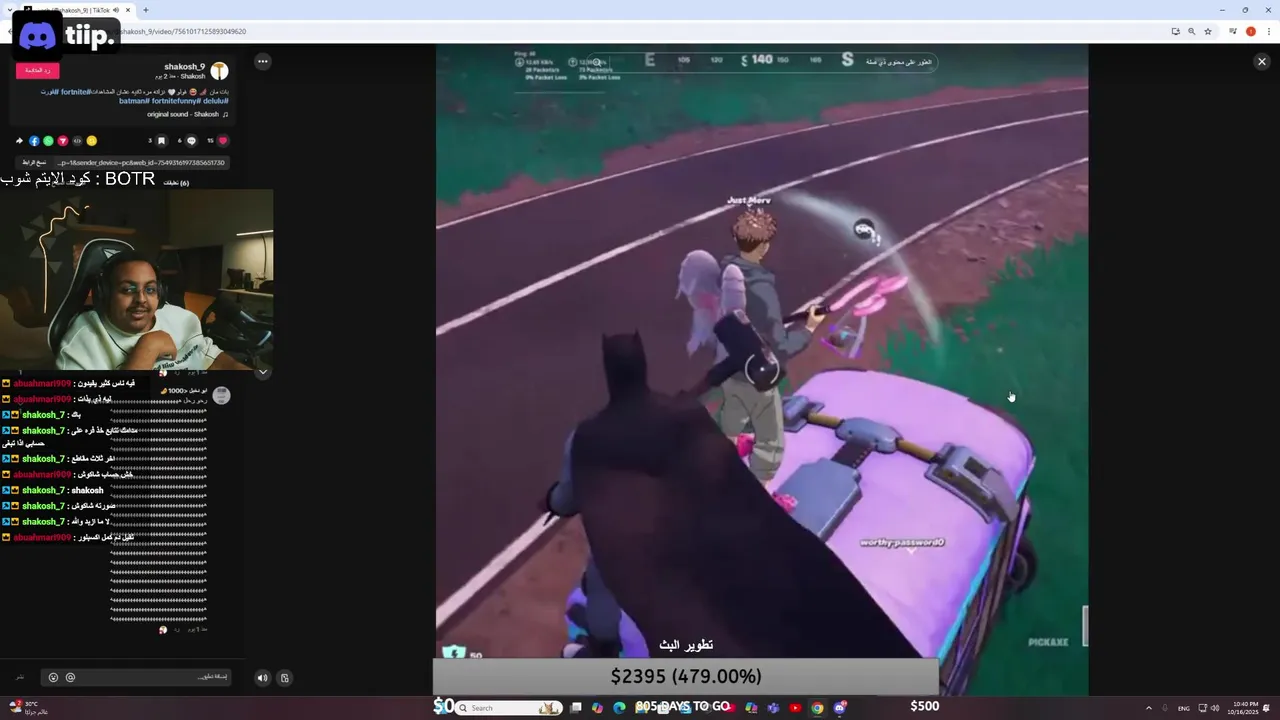This screenshot has width=1280, height=720.
Task: Mute the video with speaker icon
Action: click(262, 678)
